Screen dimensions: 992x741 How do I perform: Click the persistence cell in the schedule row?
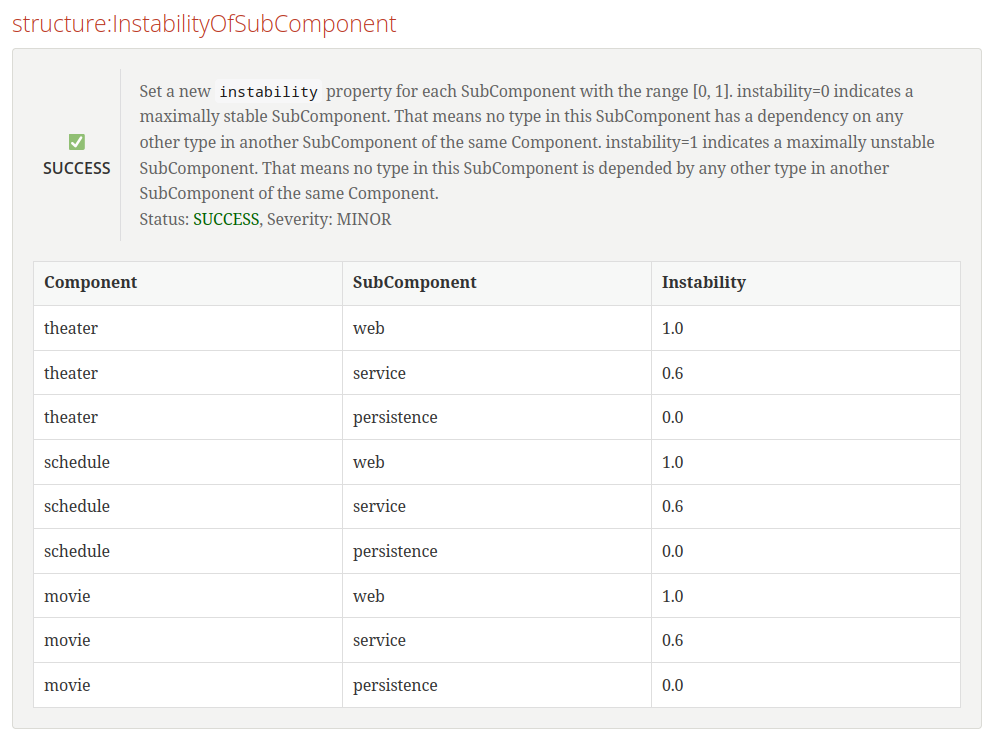coord(395,551)
